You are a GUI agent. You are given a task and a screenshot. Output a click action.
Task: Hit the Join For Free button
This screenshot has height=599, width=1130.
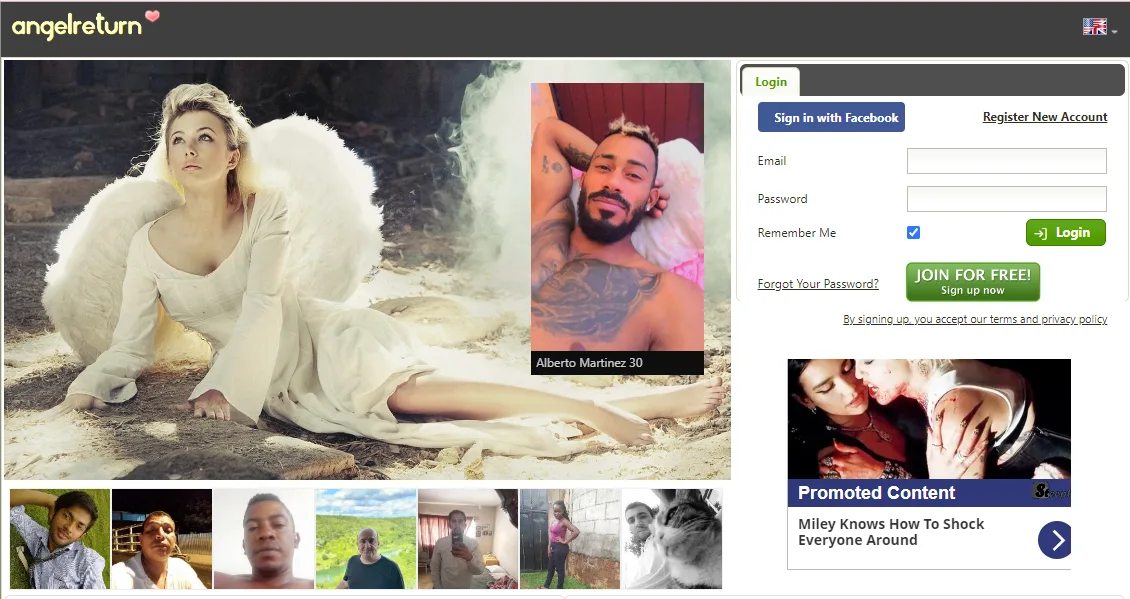[972, 281]
